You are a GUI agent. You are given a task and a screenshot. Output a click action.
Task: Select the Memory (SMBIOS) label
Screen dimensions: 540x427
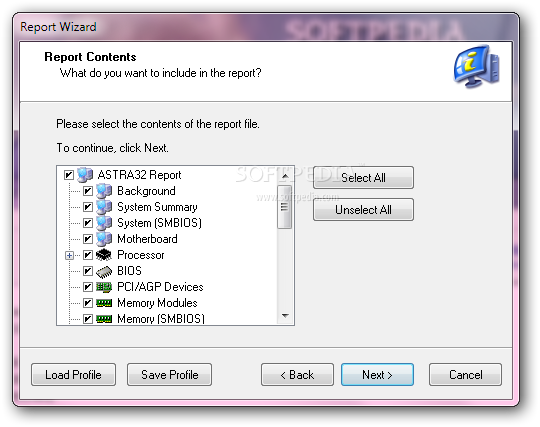pyautogui.click(x=161, y=319)
